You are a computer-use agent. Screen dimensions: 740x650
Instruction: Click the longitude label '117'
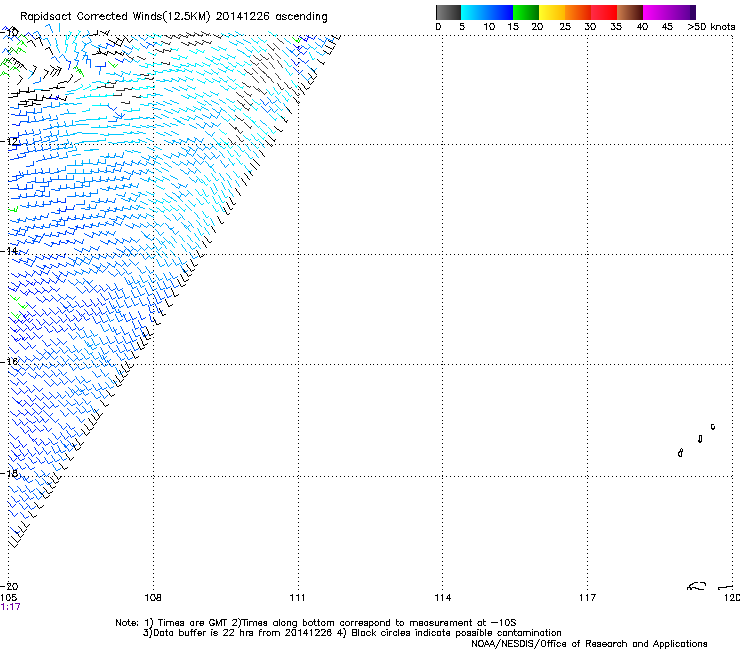click(587, 598)
